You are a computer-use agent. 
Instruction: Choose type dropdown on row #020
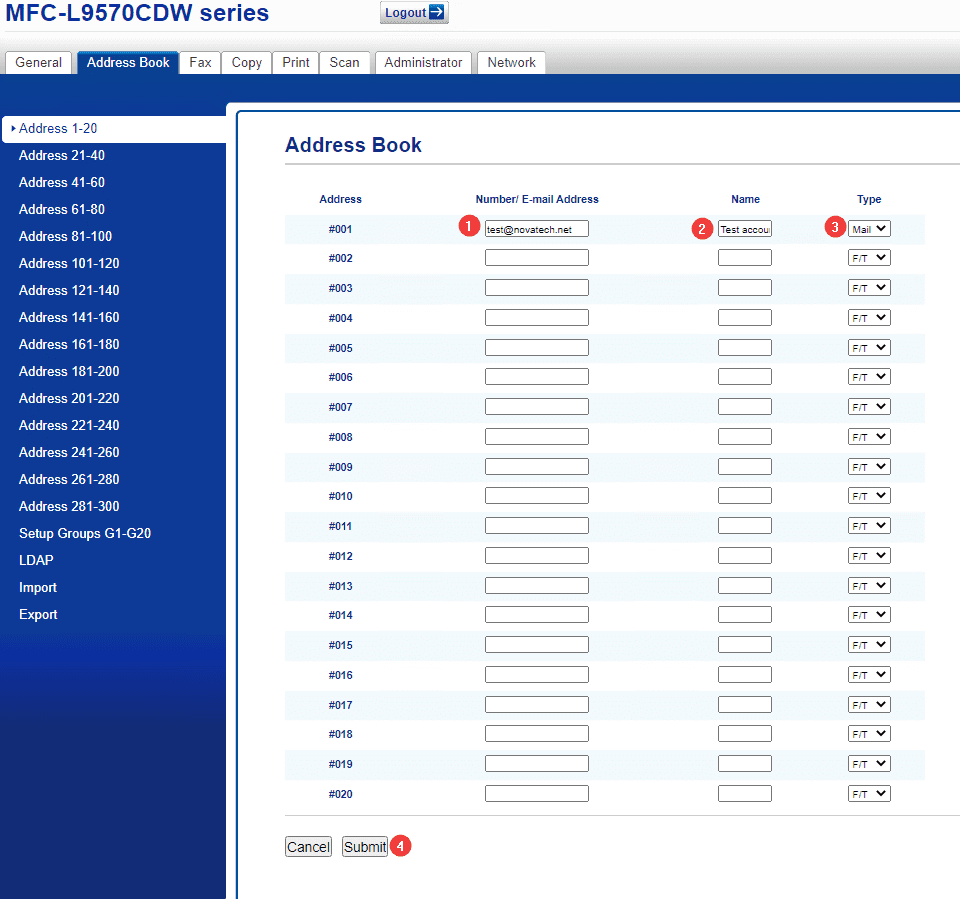869,794
